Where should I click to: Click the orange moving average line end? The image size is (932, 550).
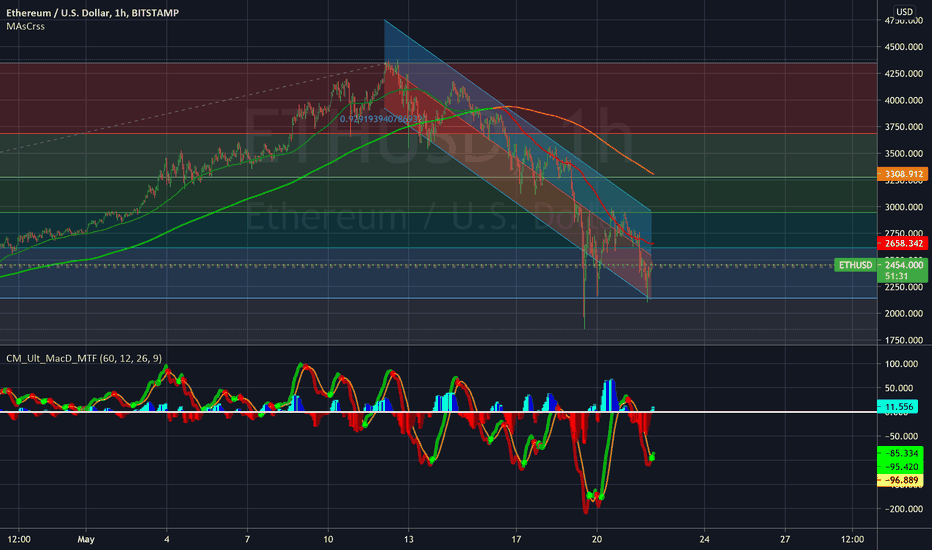[653, 174]
